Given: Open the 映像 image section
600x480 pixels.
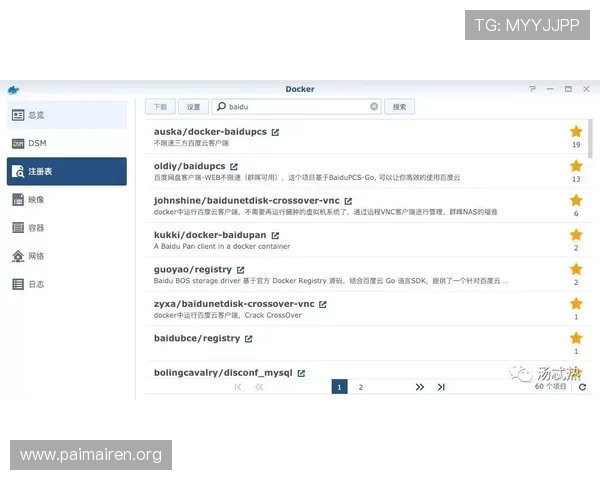Looking at the screenshot, I should 67,199.
